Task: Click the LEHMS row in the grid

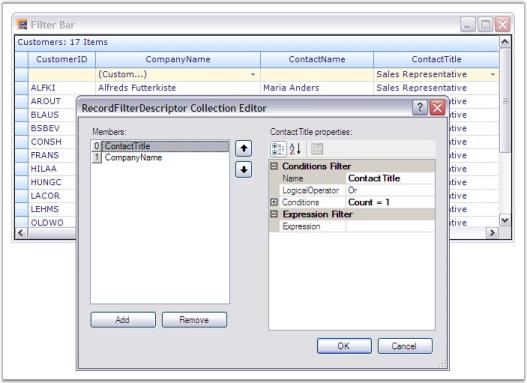Action: pyautogui.click(x=45, y=209)
